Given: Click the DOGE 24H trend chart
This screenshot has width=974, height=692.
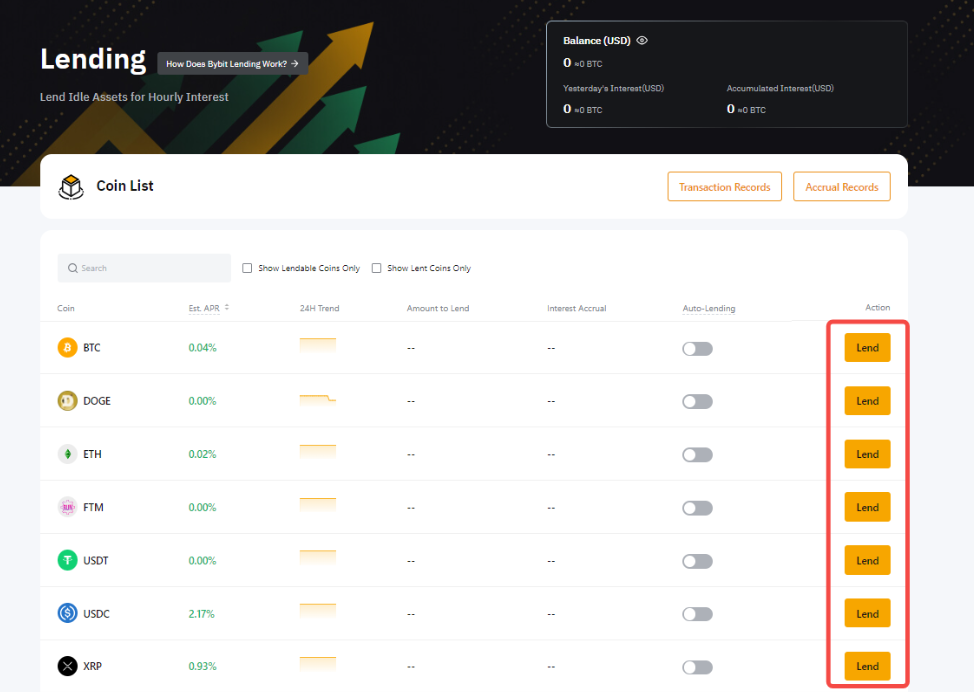Looking at the screenshot, I should pyautogui.click(x=318, y=400).
